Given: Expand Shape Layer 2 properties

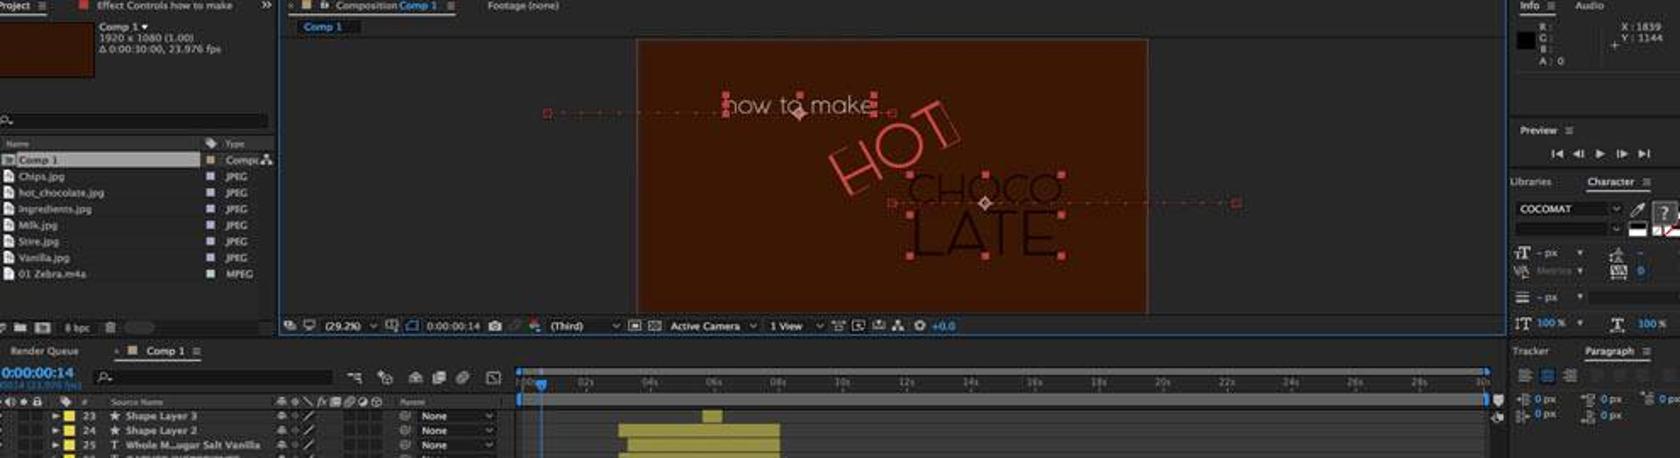Looking at the screenshot, I should tap(55, 431).
